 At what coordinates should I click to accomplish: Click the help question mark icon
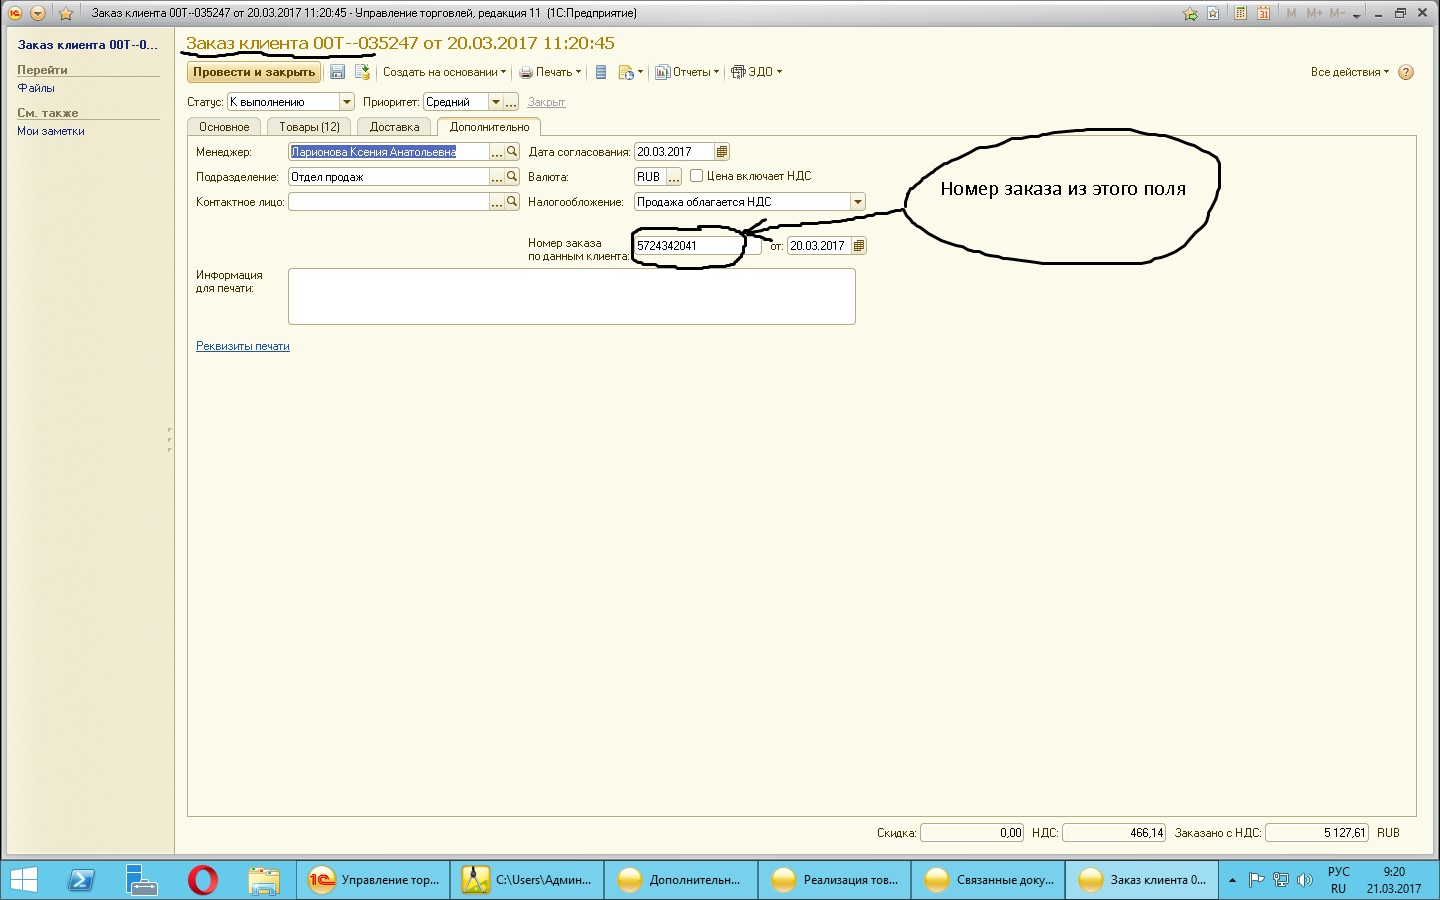(1406, 72)
